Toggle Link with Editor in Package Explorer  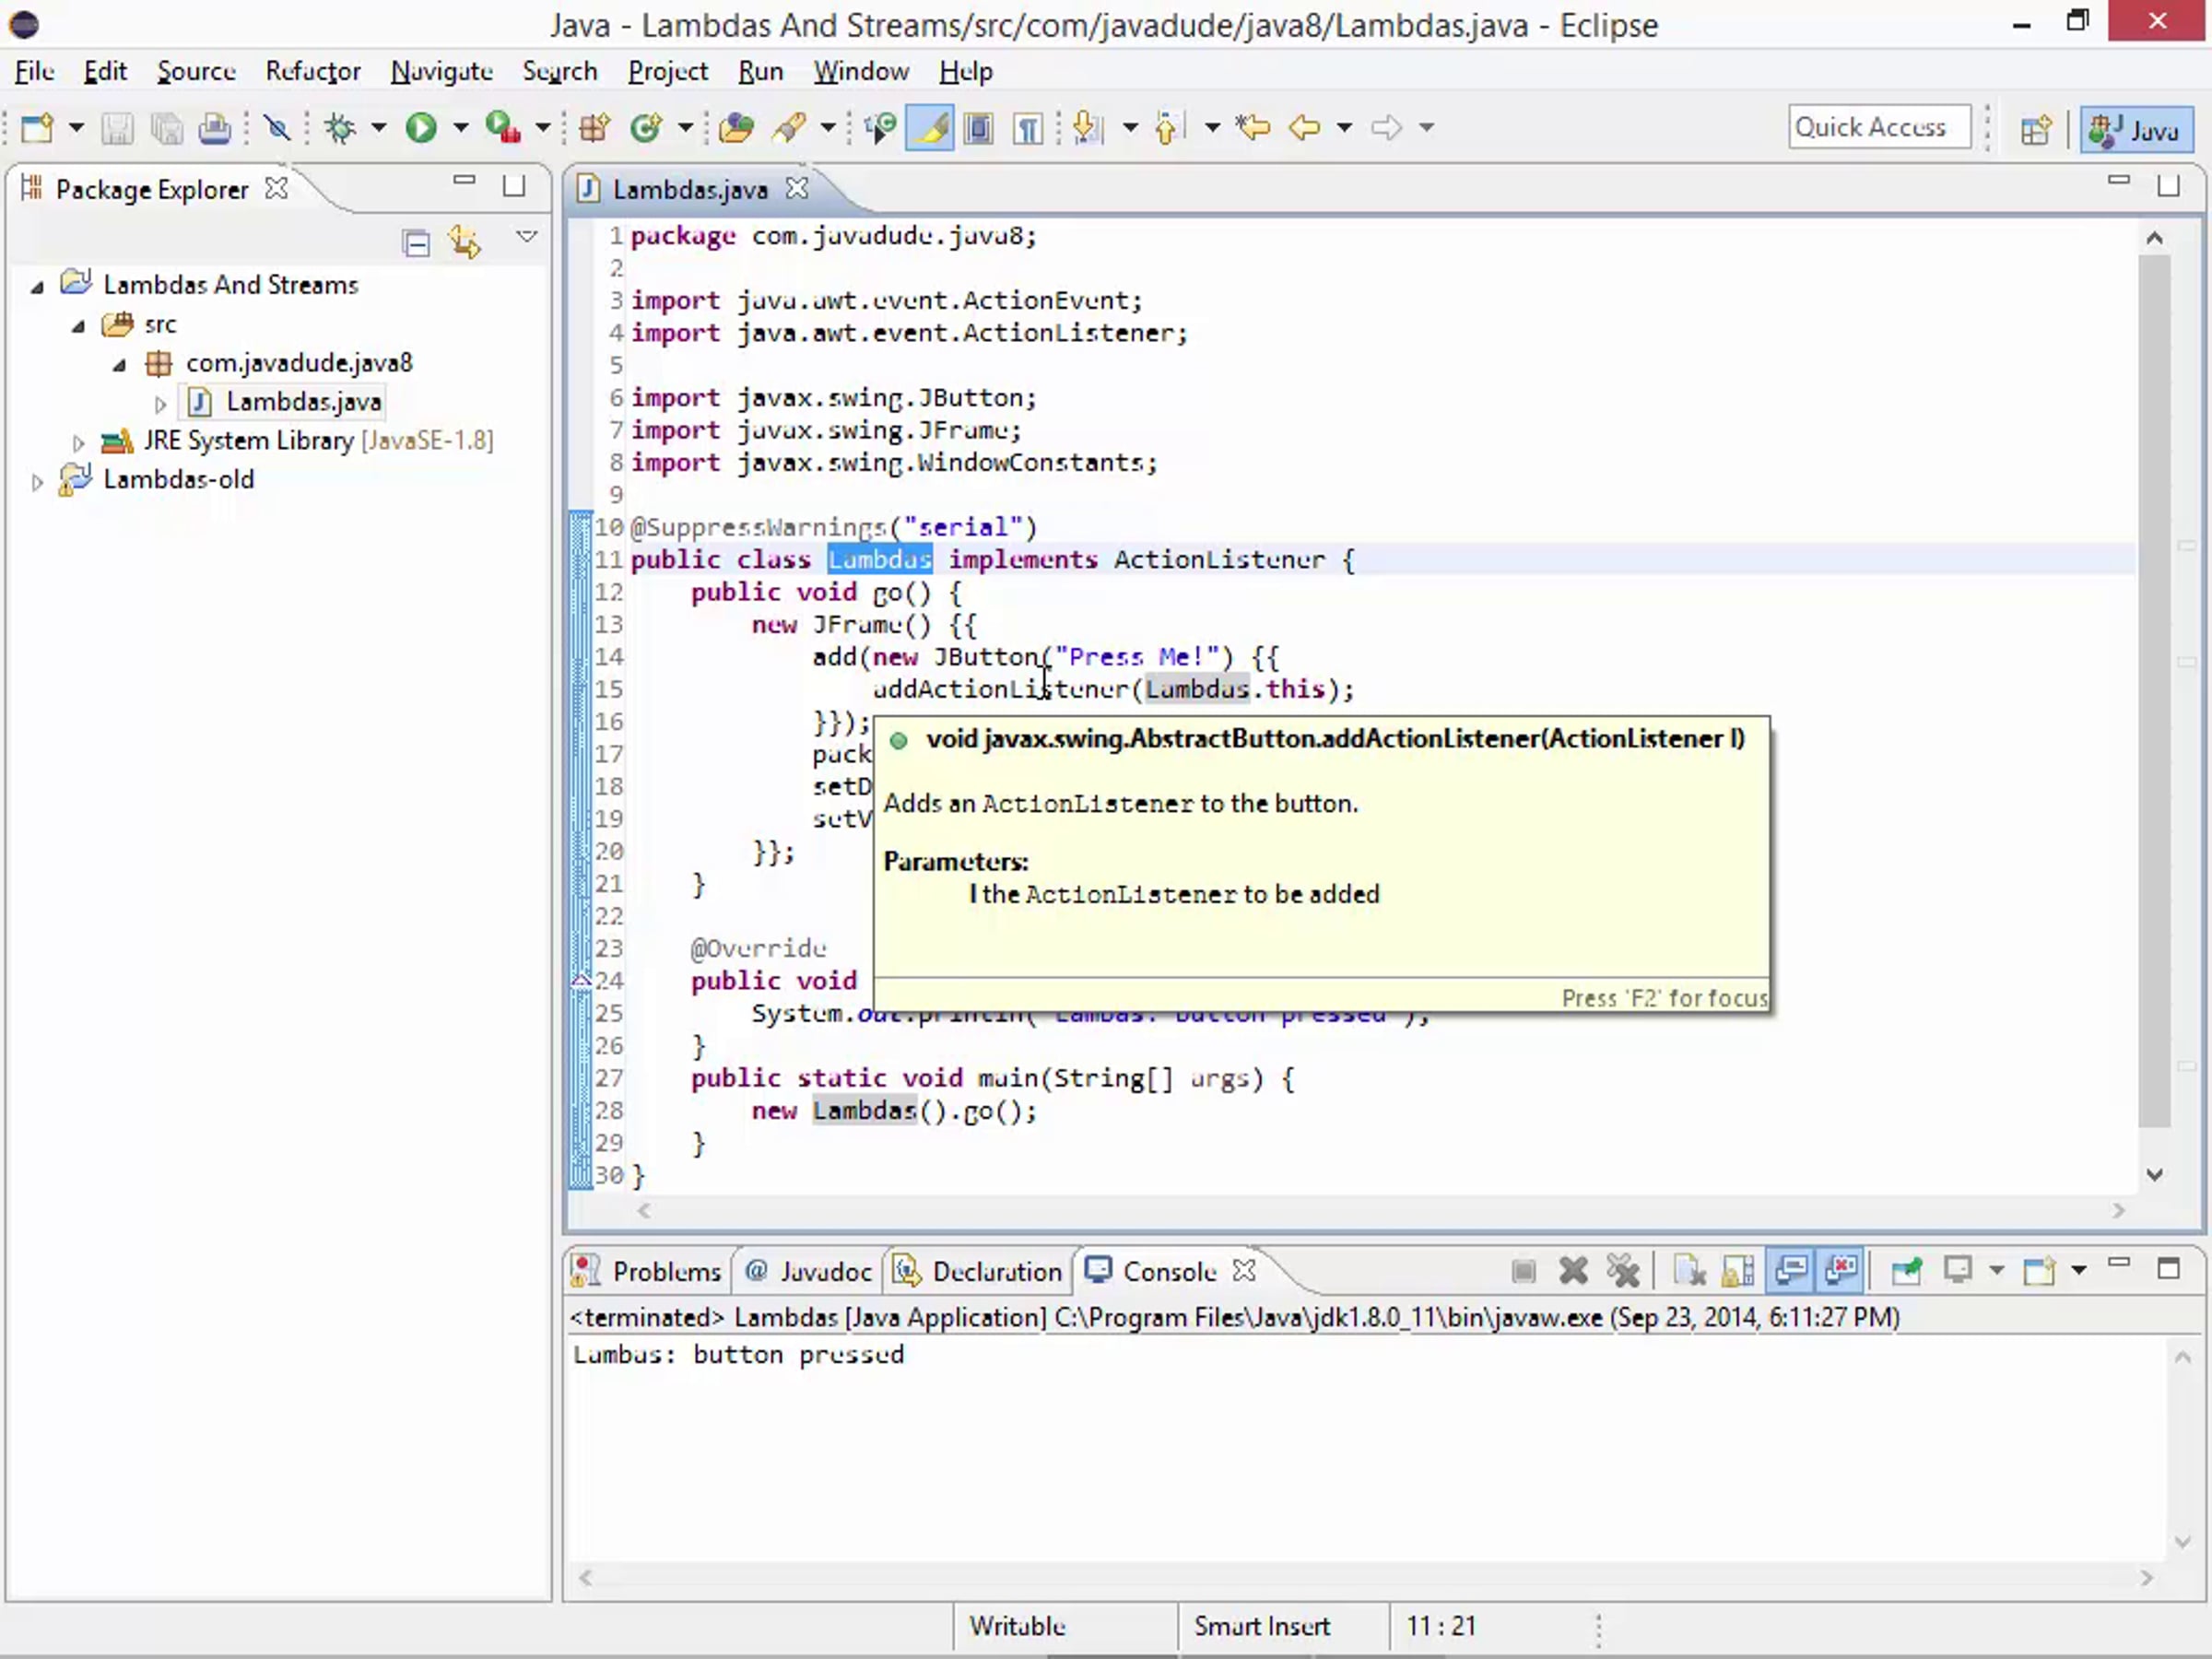click(465, 242)
